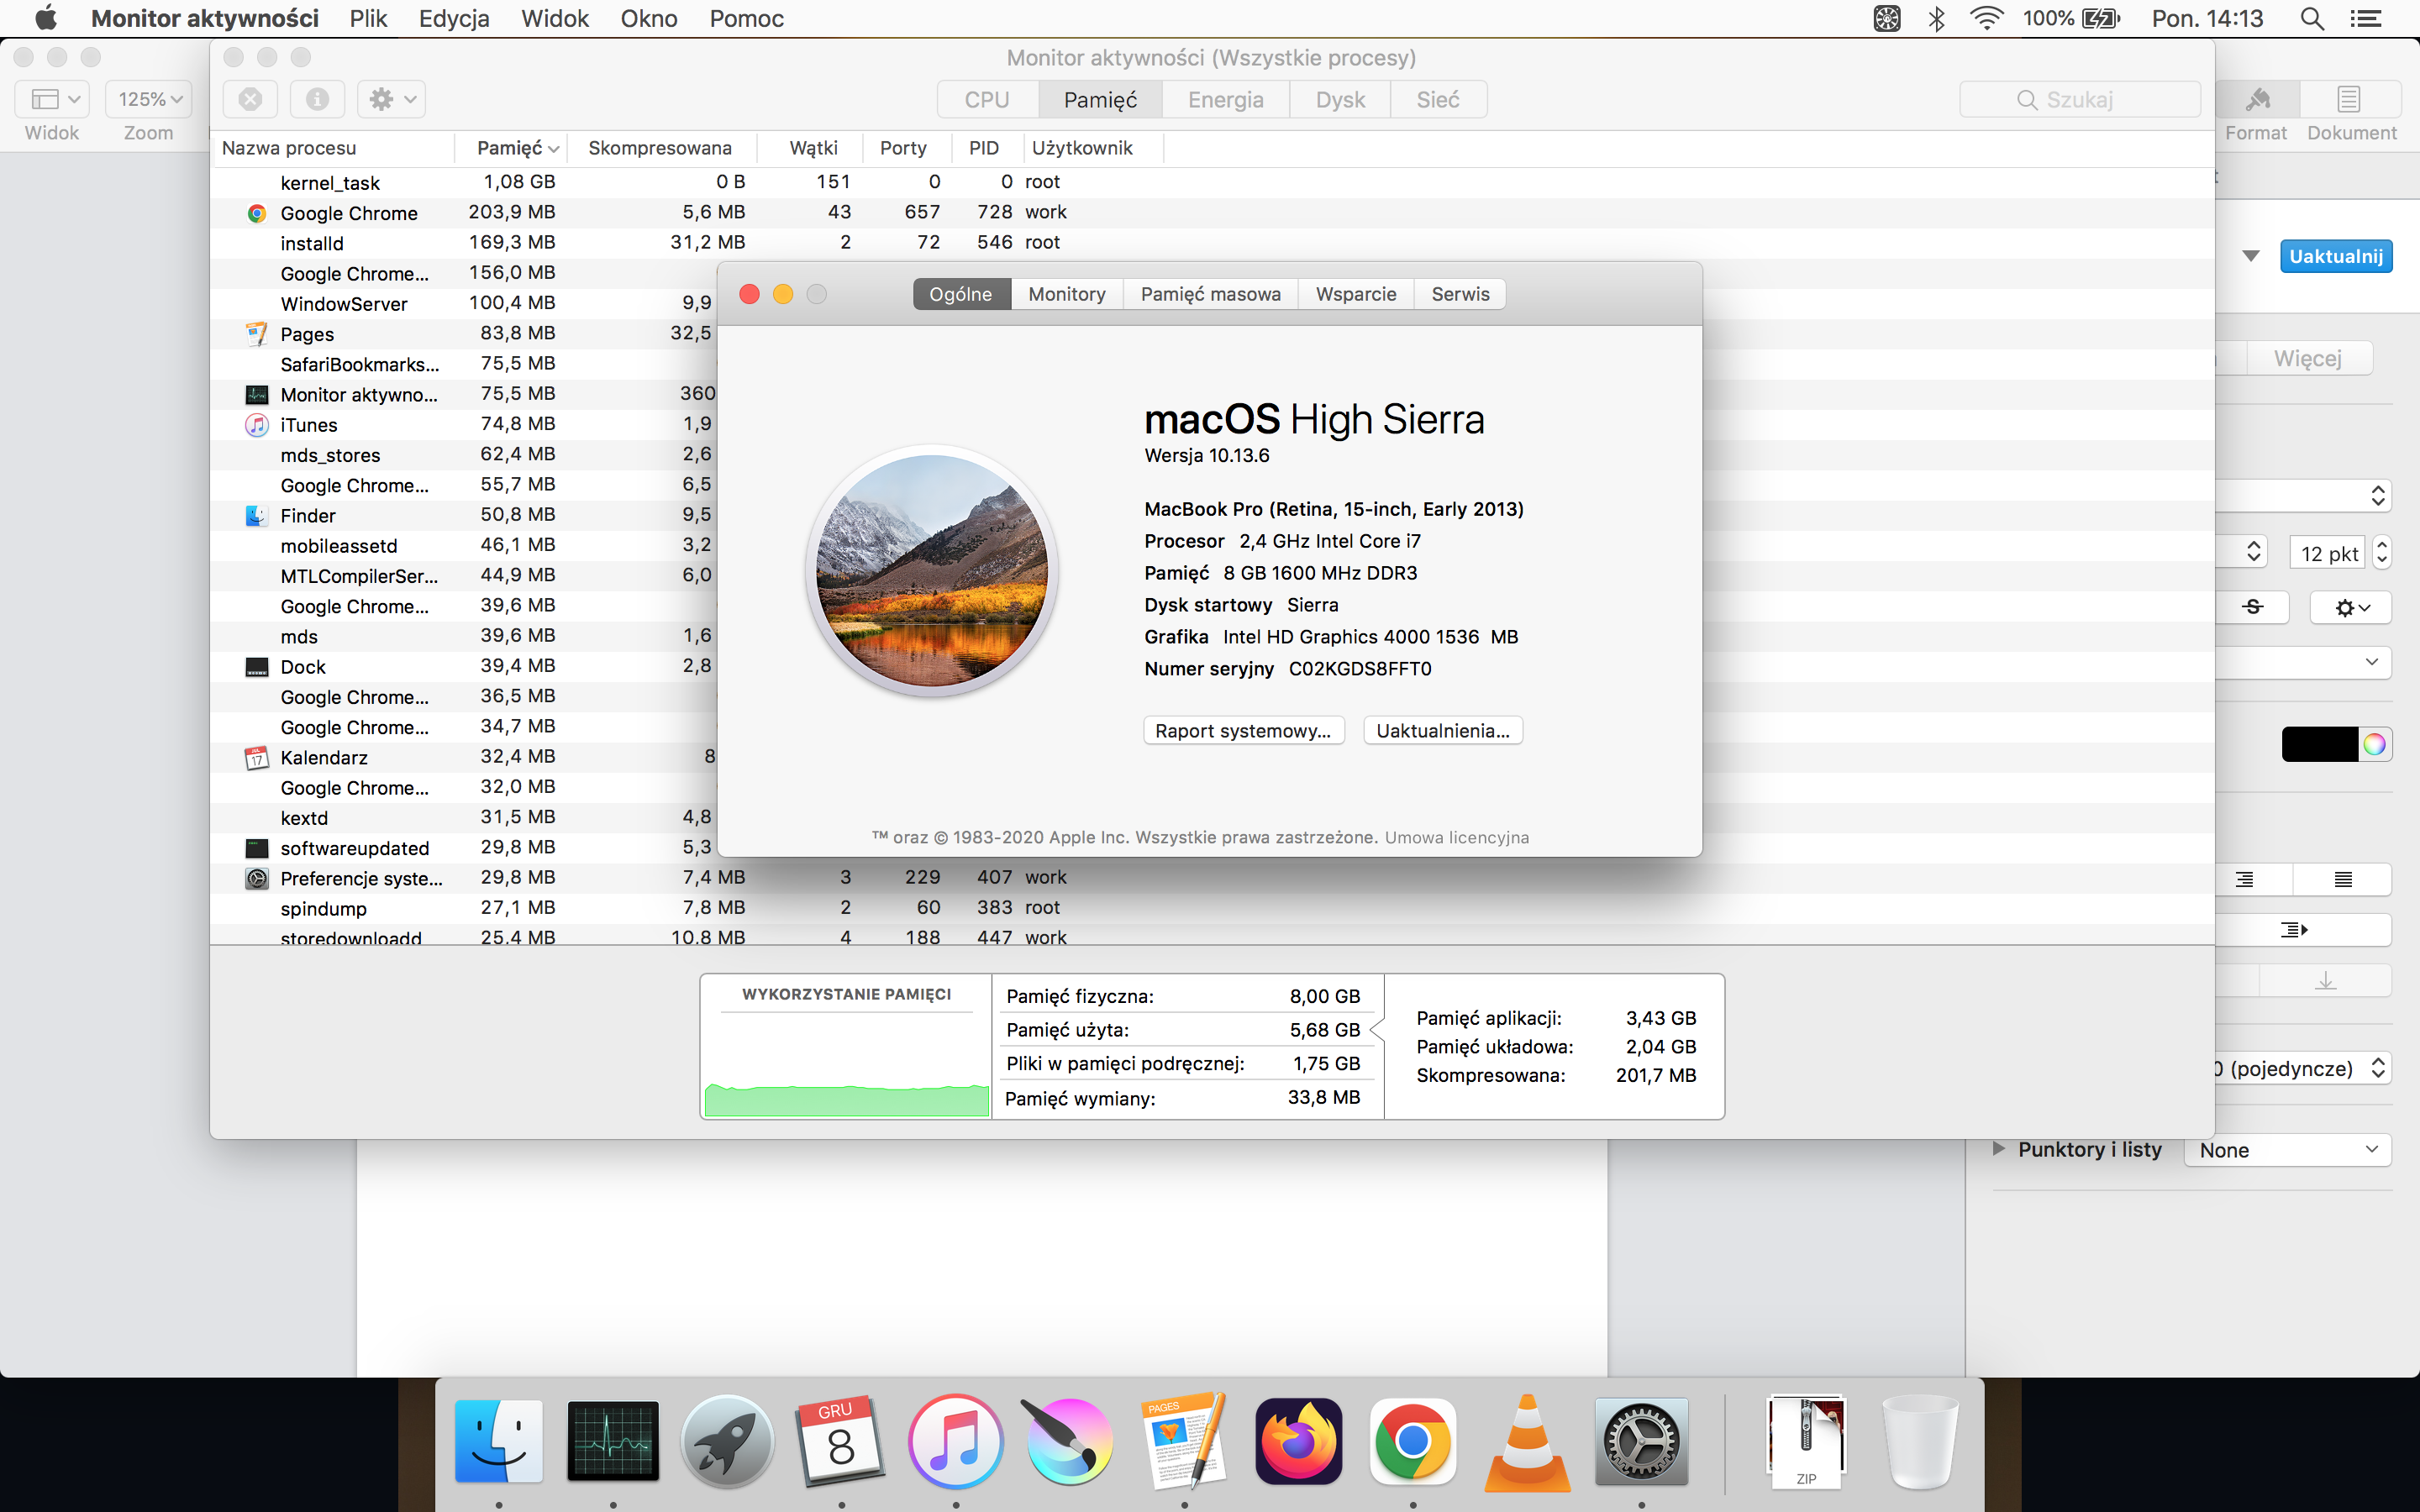Click the Firefox icon in Dock

click(x=1299, y=1442)
